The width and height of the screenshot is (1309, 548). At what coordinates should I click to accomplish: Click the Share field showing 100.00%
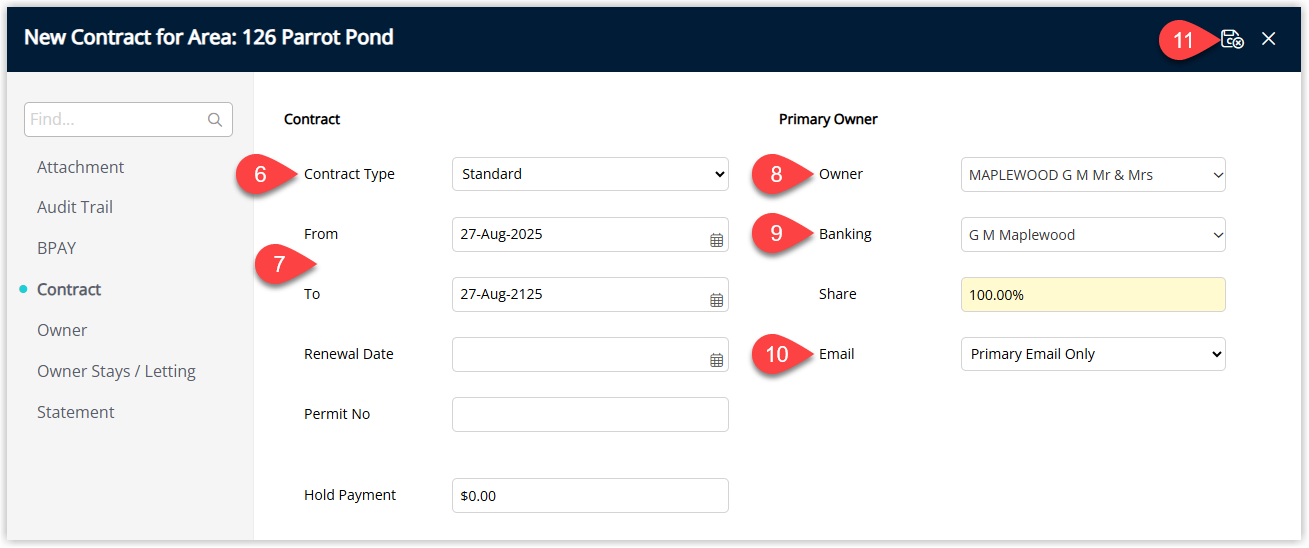pyautogui.click(x=1093, y=294)
